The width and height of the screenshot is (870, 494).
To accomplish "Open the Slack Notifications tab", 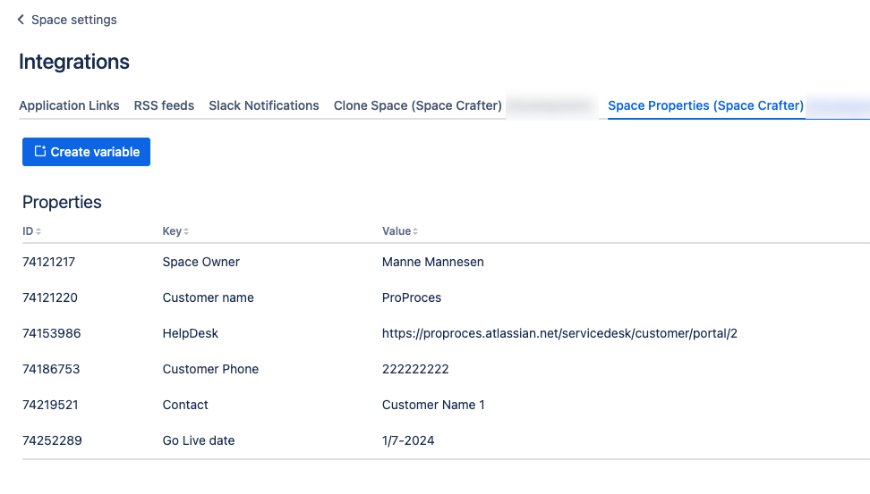I will (x=264, y=106).
